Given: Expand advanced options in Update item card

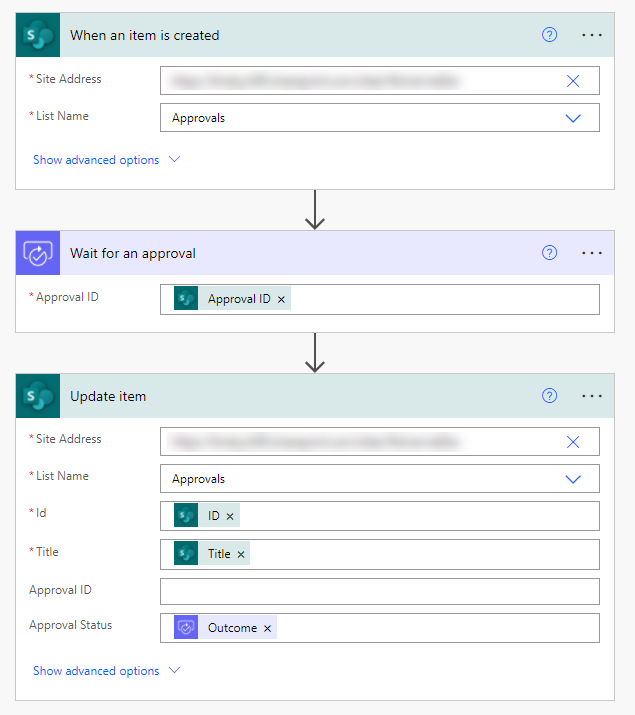Looking at the screenshot, I should tap(106, 671).
